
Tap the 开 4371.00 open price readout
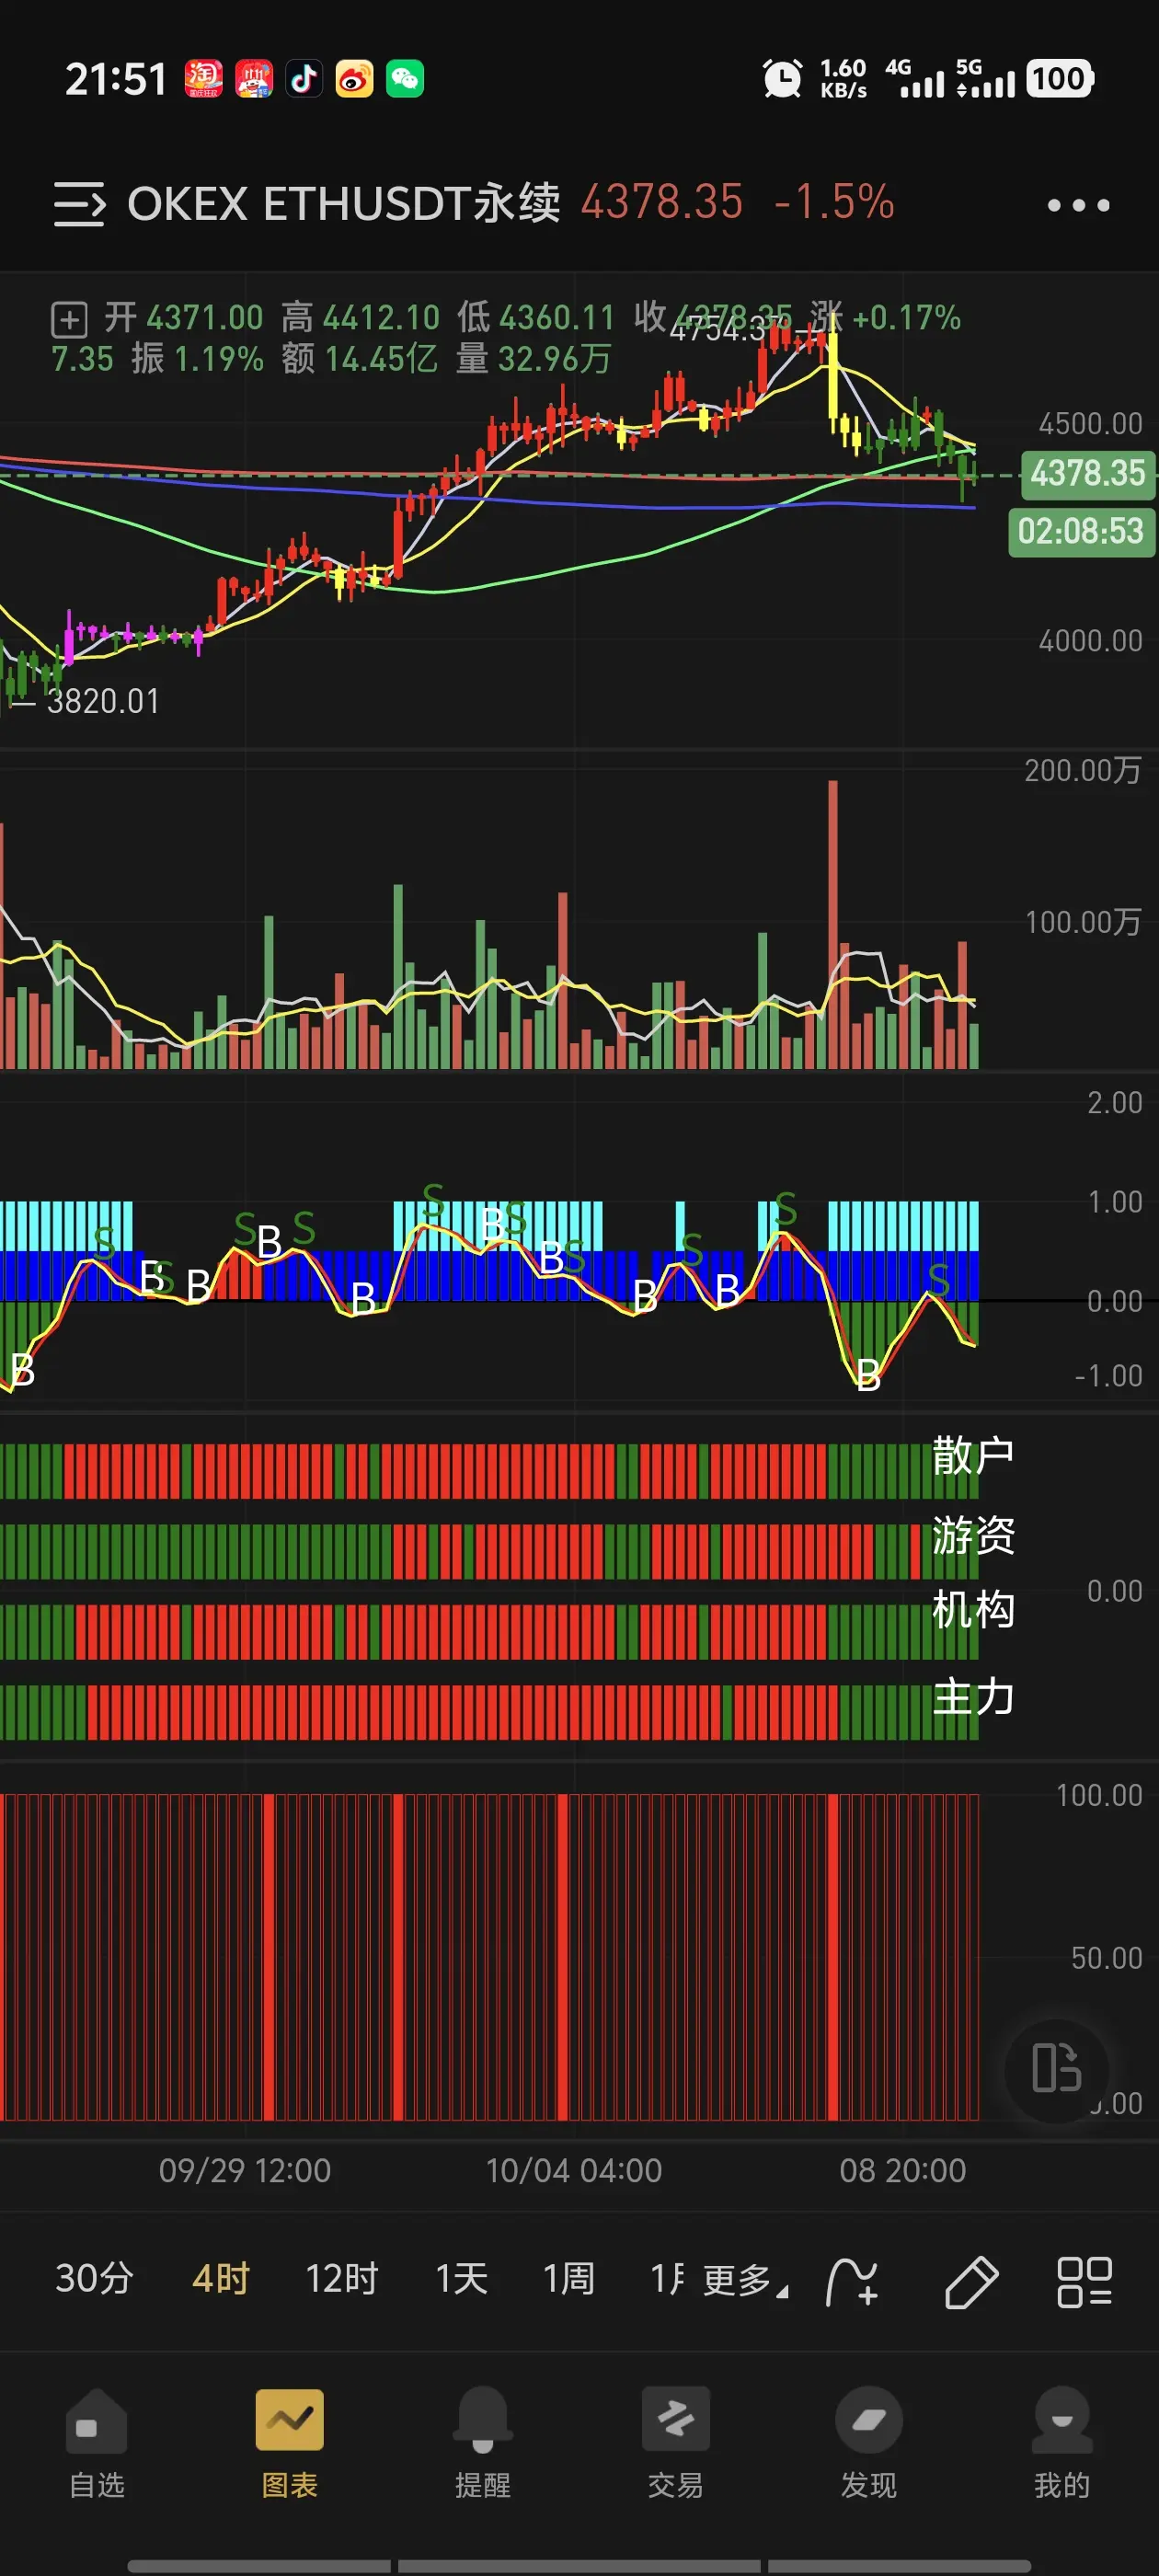click(184, 318)
